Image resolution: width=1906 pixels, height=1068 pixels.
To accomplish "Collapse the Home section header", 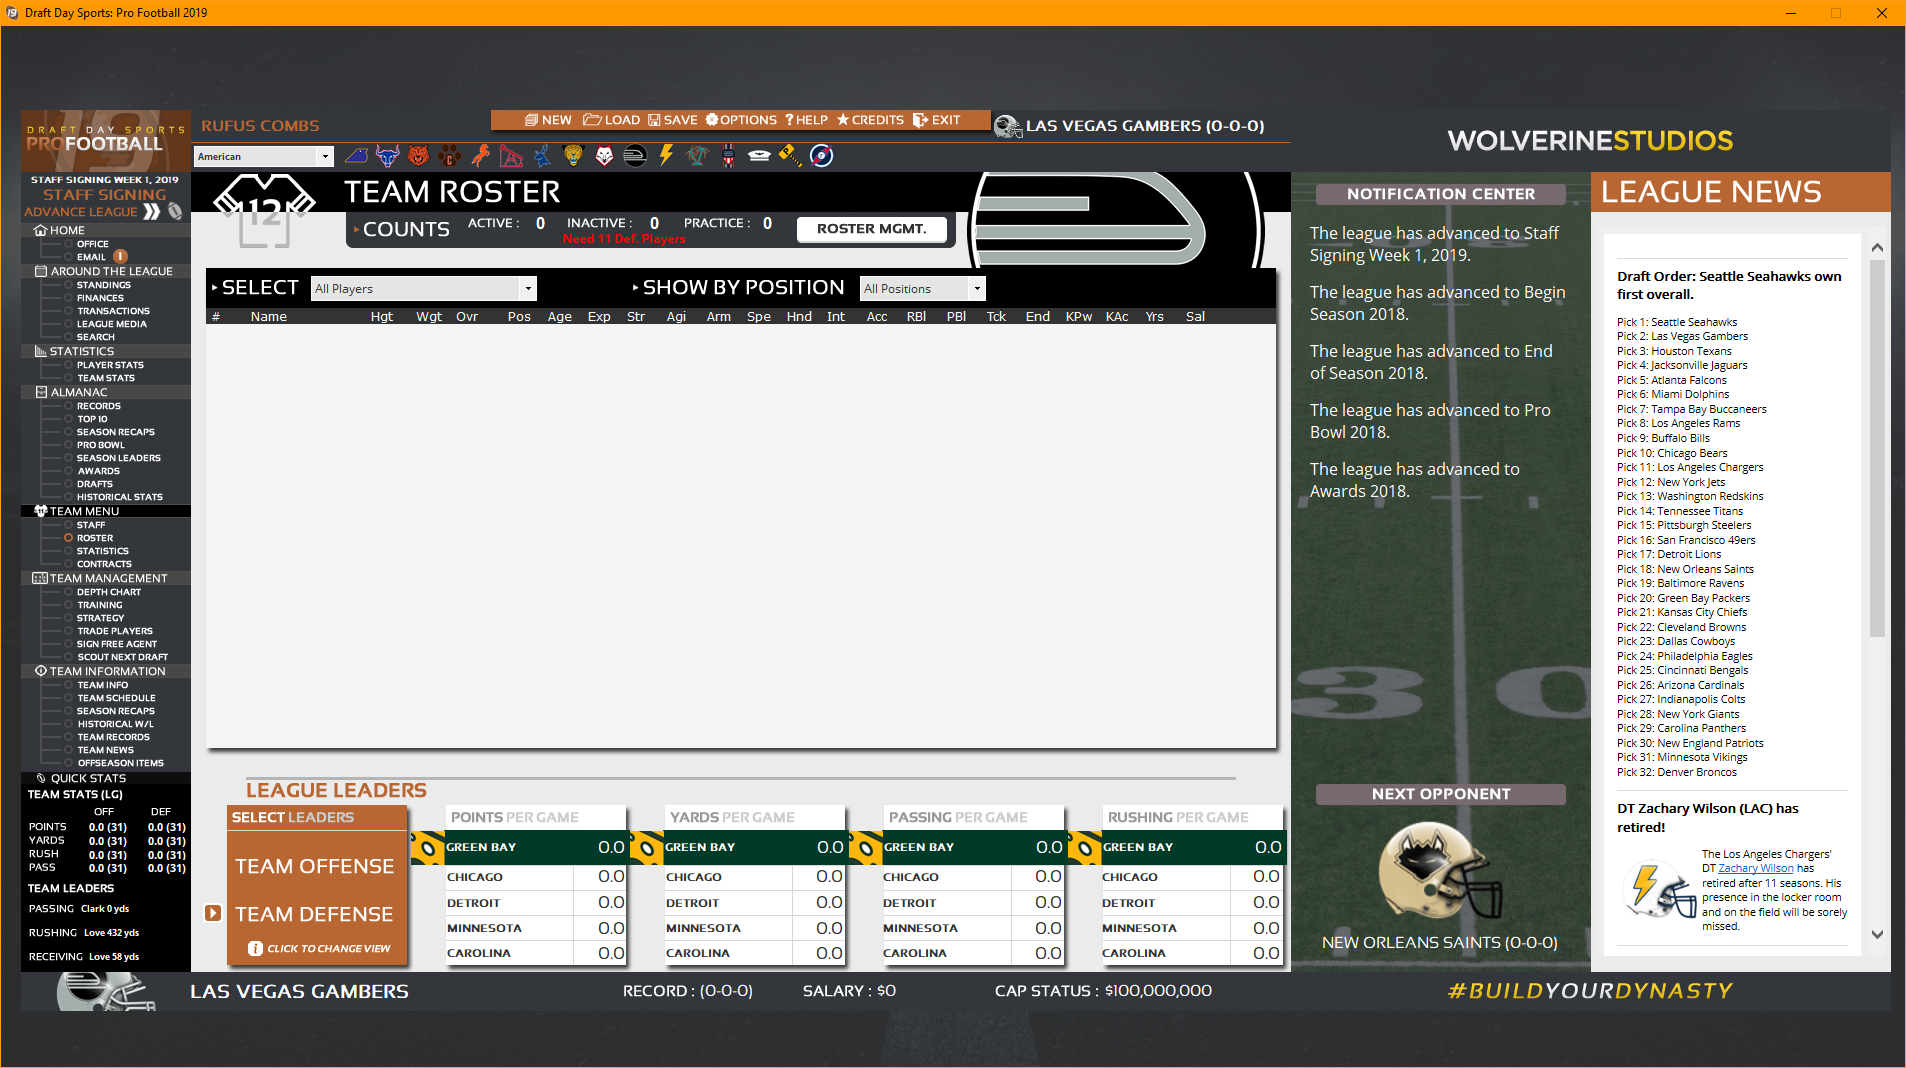I will [x=106, y=230].
